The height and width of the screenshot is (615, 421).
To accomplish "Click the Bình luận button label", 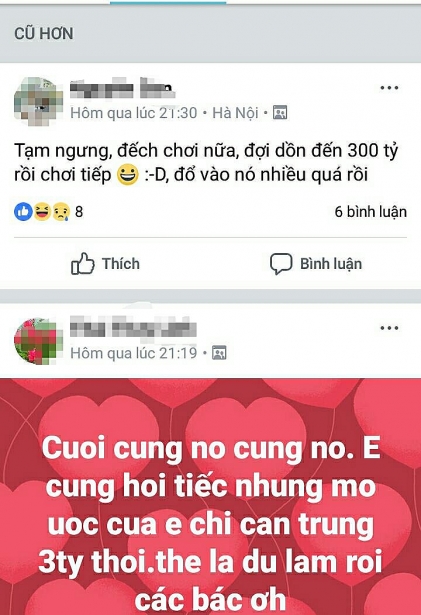I will point(331,264).
